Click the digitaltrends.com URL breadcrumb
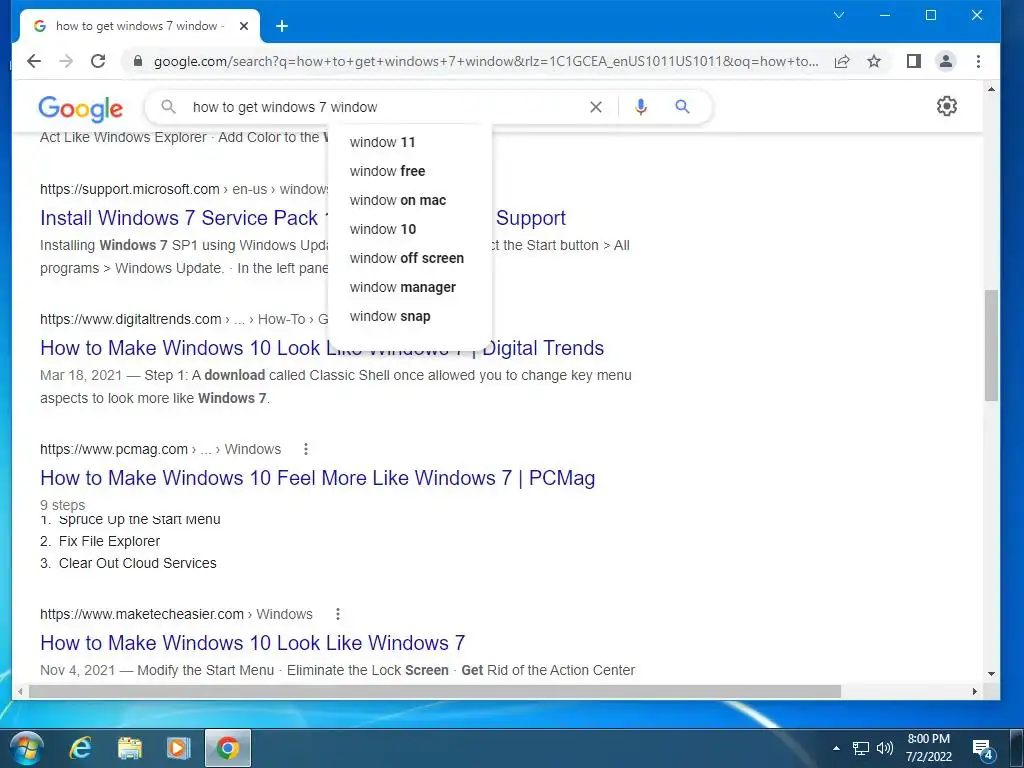Viewport: 1024px width, 768px height. pos(184,319)
